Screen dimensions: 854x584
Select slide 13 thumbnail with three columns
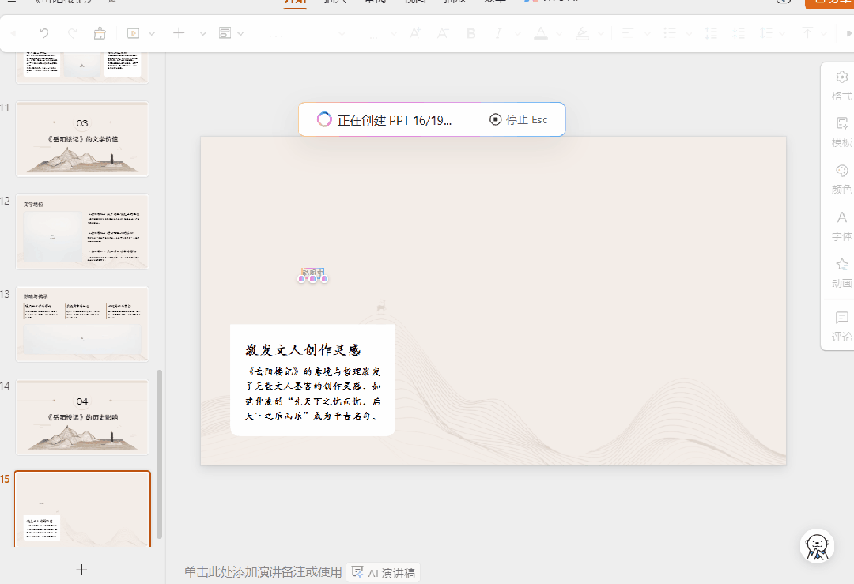[82, 324]
